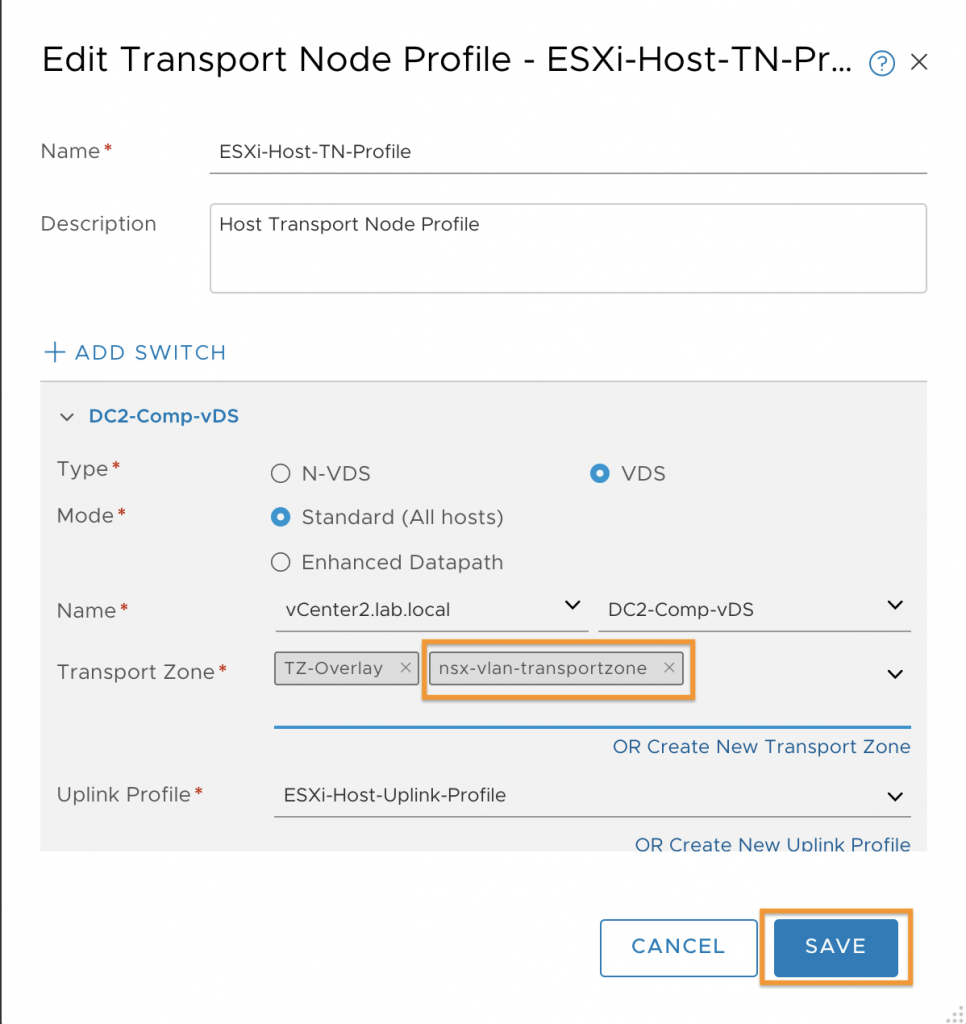Select the N-VDS type radio button

tap(281, 473)
